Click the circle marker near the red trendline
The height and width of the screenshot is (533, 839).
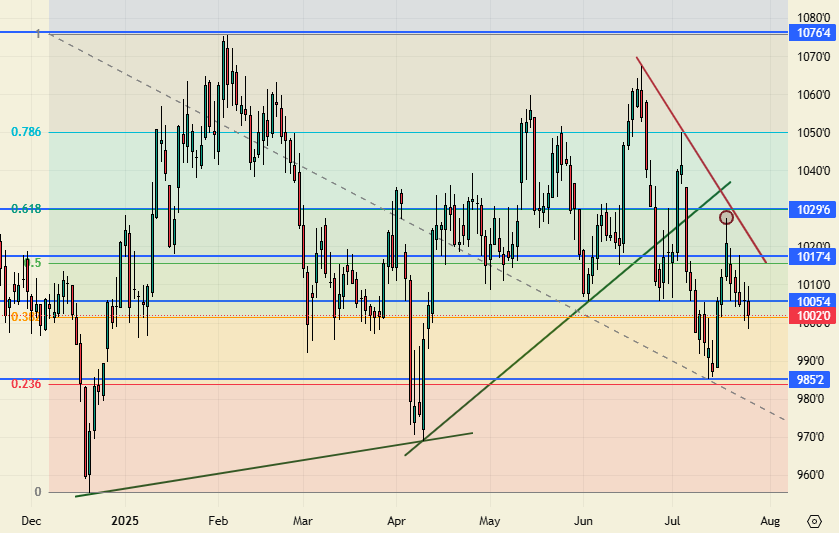(x=727, y=217)
